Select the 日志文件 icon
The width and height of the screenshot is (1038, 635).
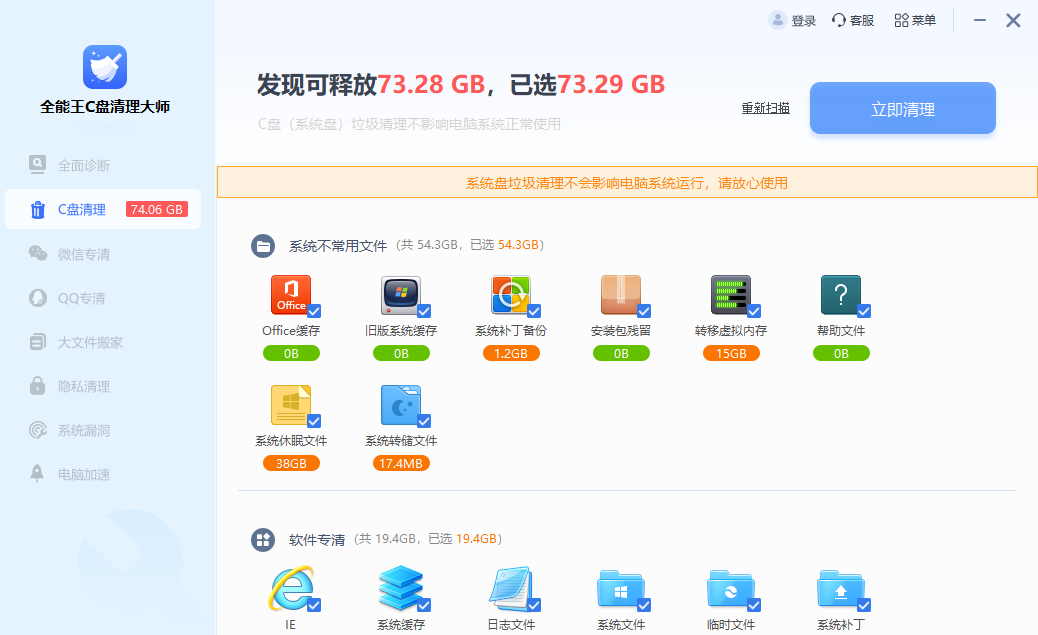pos(511,595)
